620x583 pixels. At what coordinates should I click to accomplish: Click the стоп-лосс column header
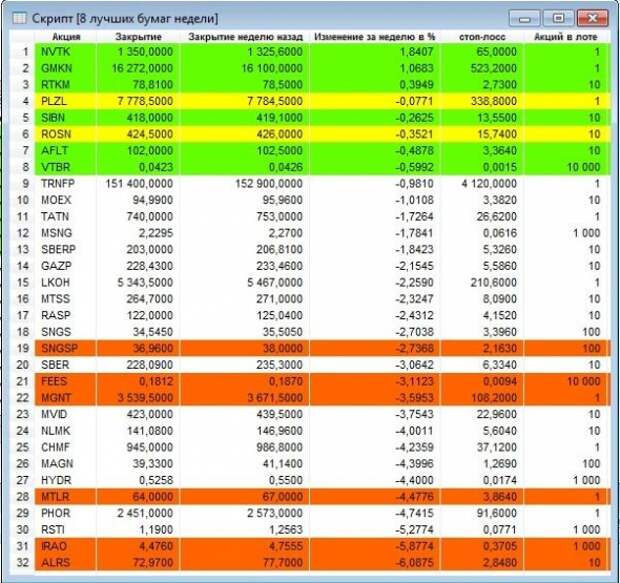482,37
